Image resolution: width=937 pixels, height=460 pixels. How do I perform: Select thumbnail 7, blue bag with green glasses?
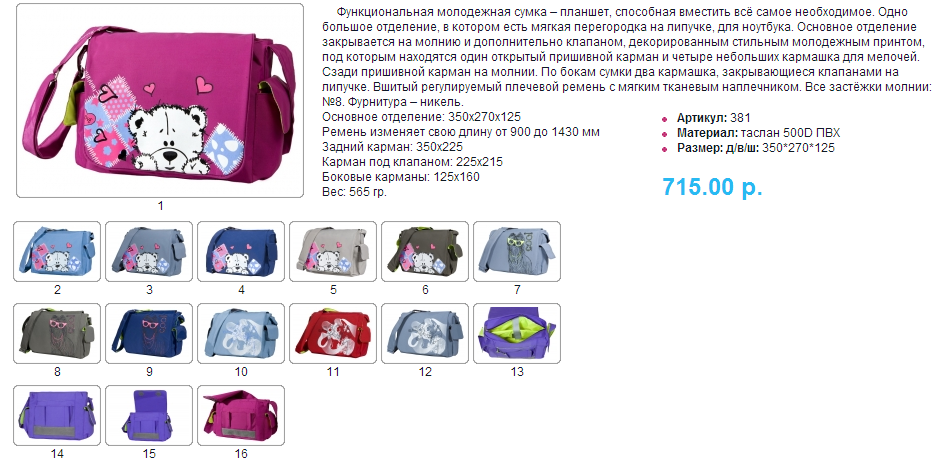(x=518, y=252)
